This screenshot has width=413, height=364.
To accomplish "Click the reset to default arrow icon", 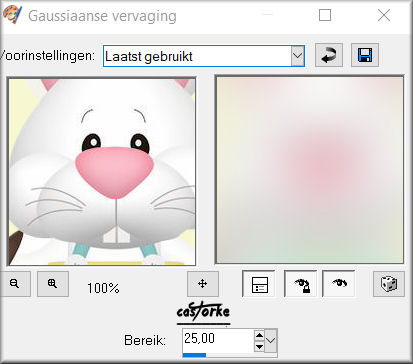I will tap(329, 55).
